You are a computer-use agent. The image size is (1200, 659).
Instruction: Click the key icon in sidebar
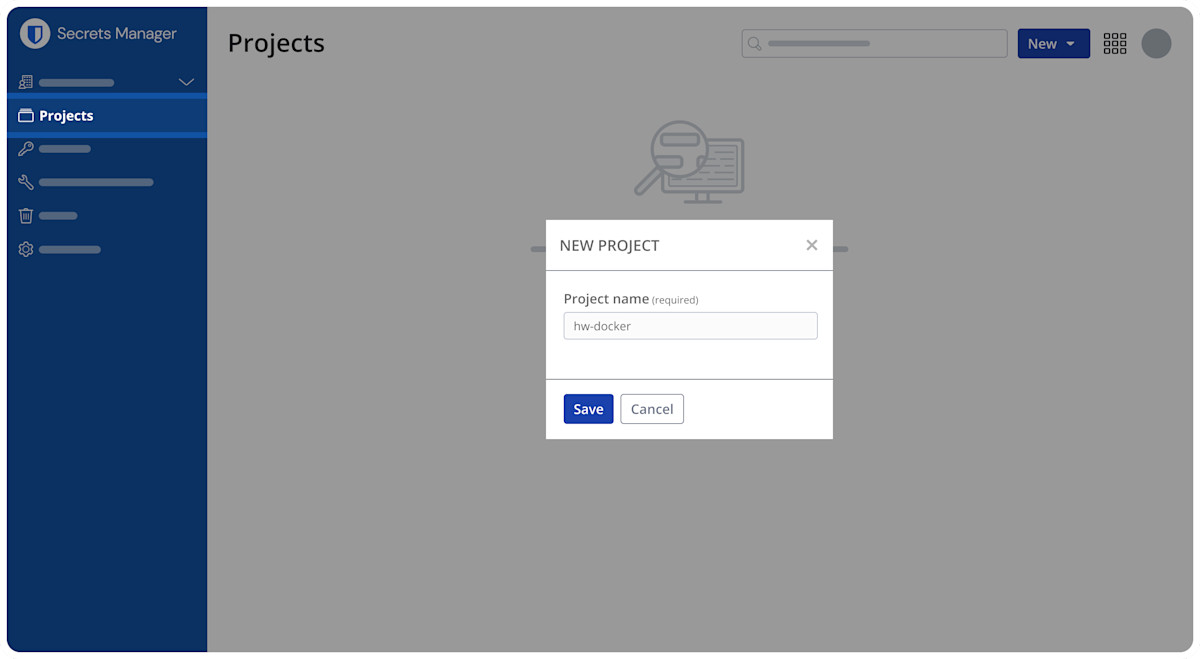[x=26, y=149]
